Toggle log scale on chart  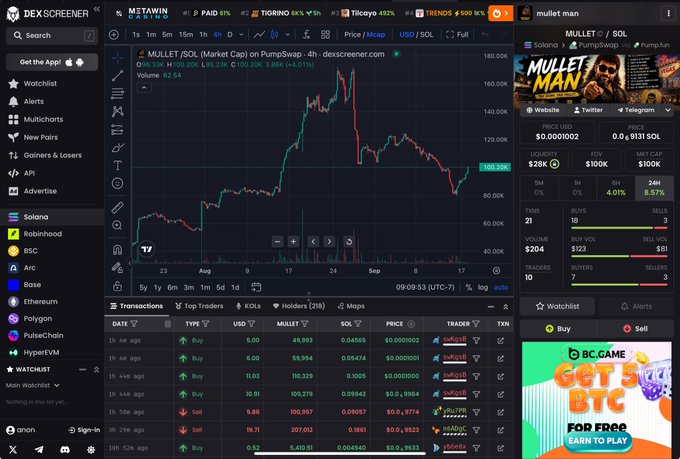point(483,287)
